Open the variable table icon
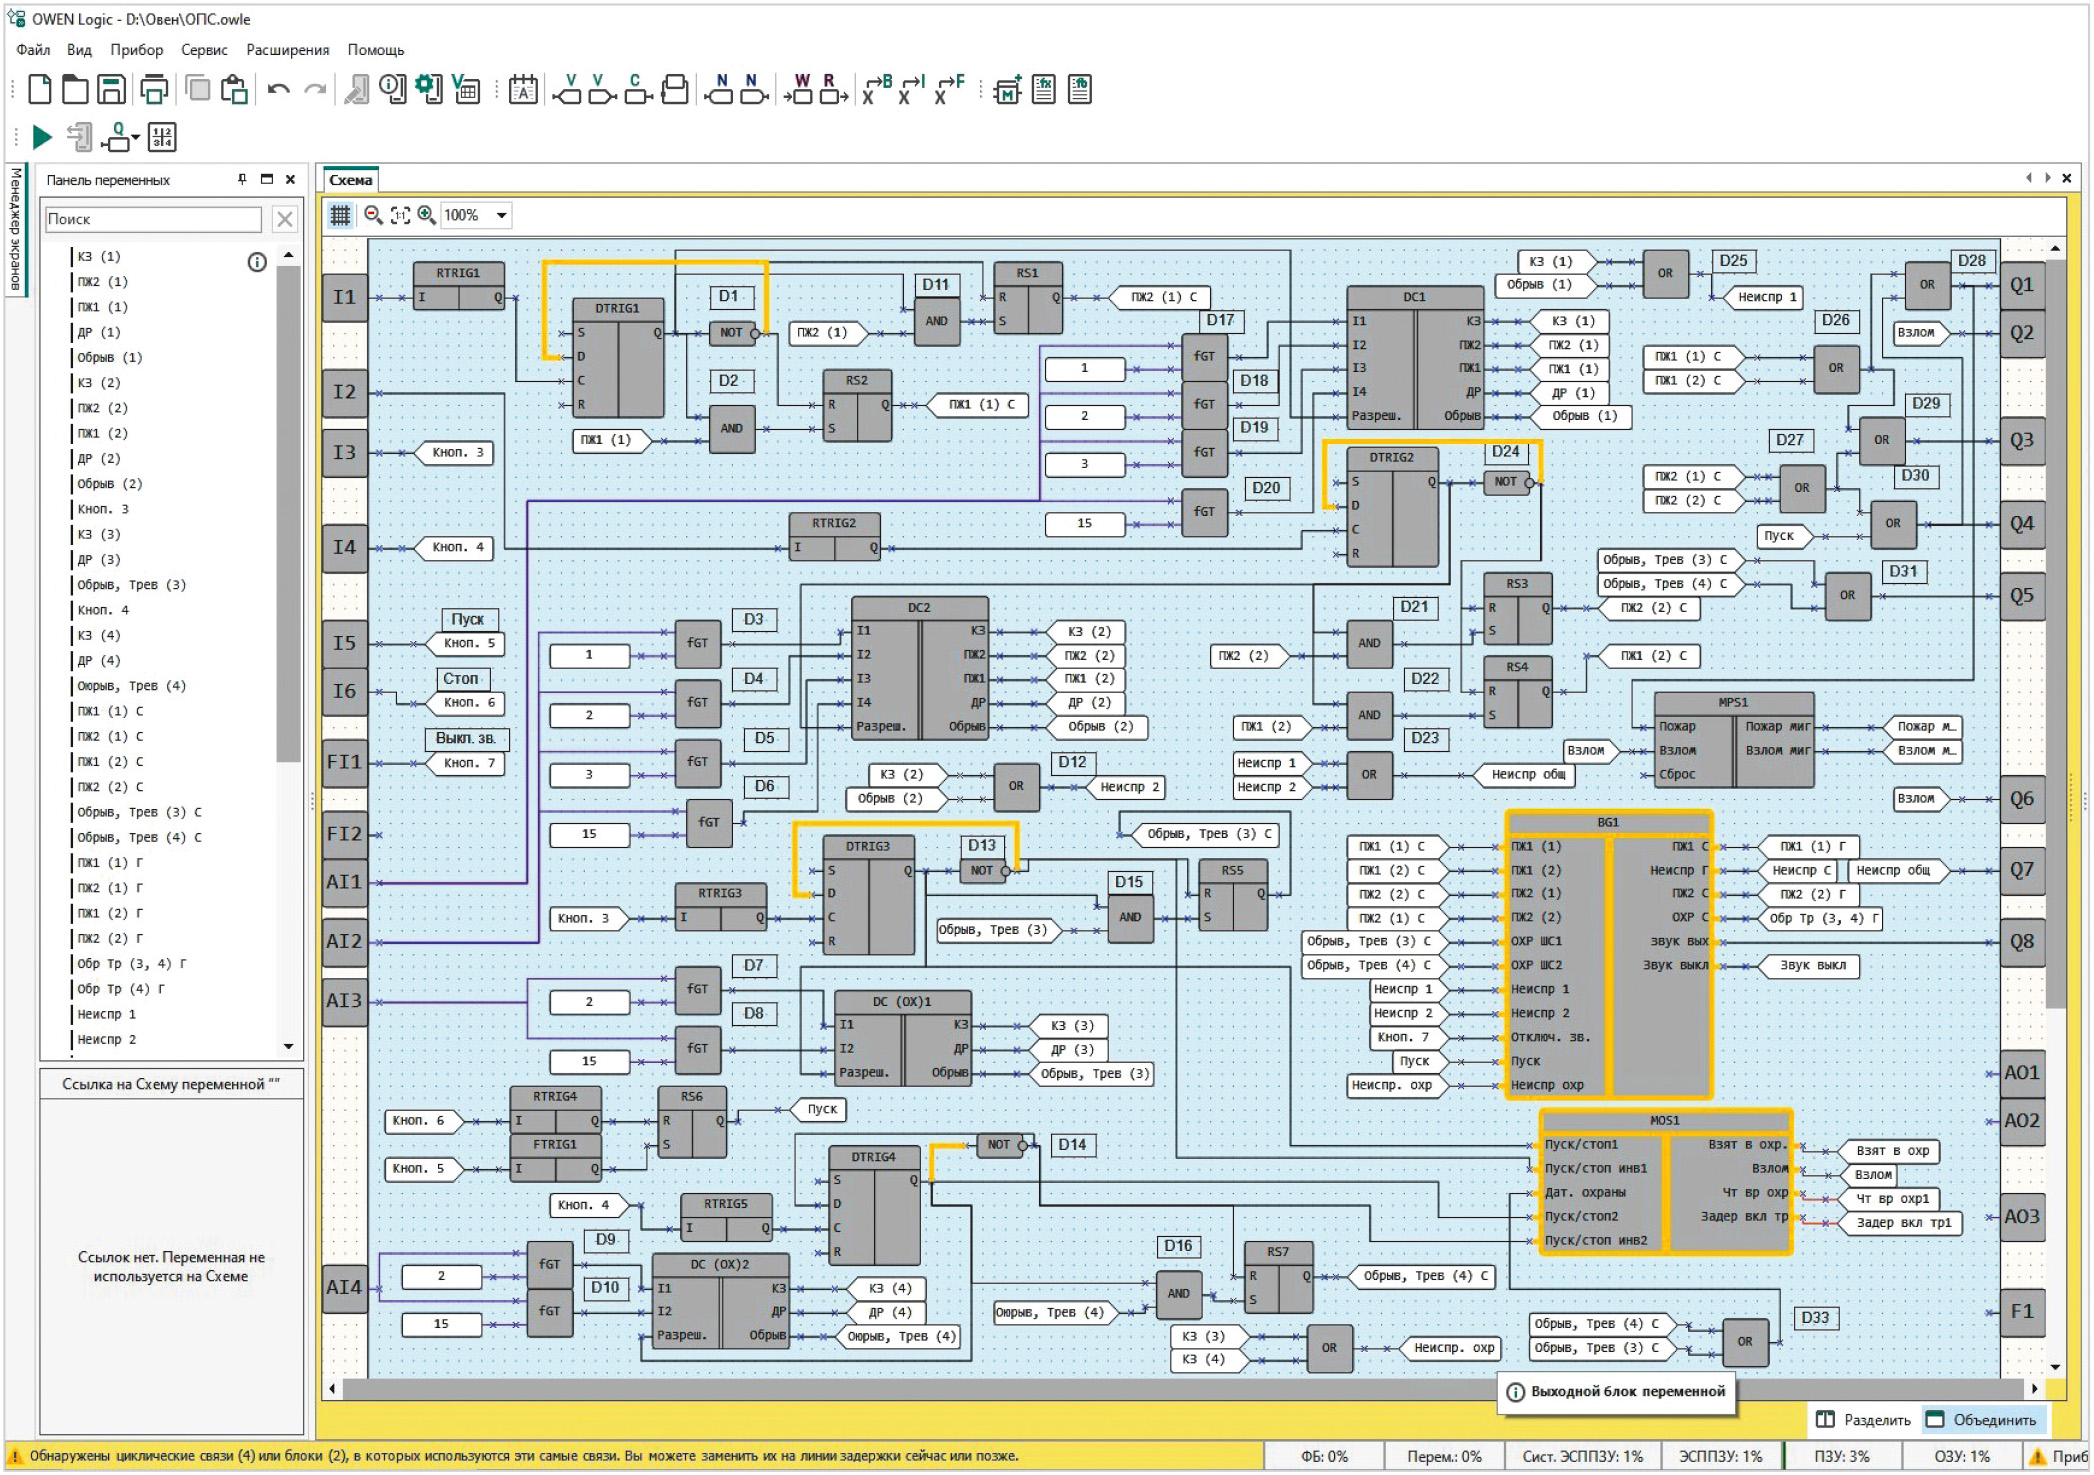Image resolution: width=2094 pixels, height=1475 pixels. 466,90
